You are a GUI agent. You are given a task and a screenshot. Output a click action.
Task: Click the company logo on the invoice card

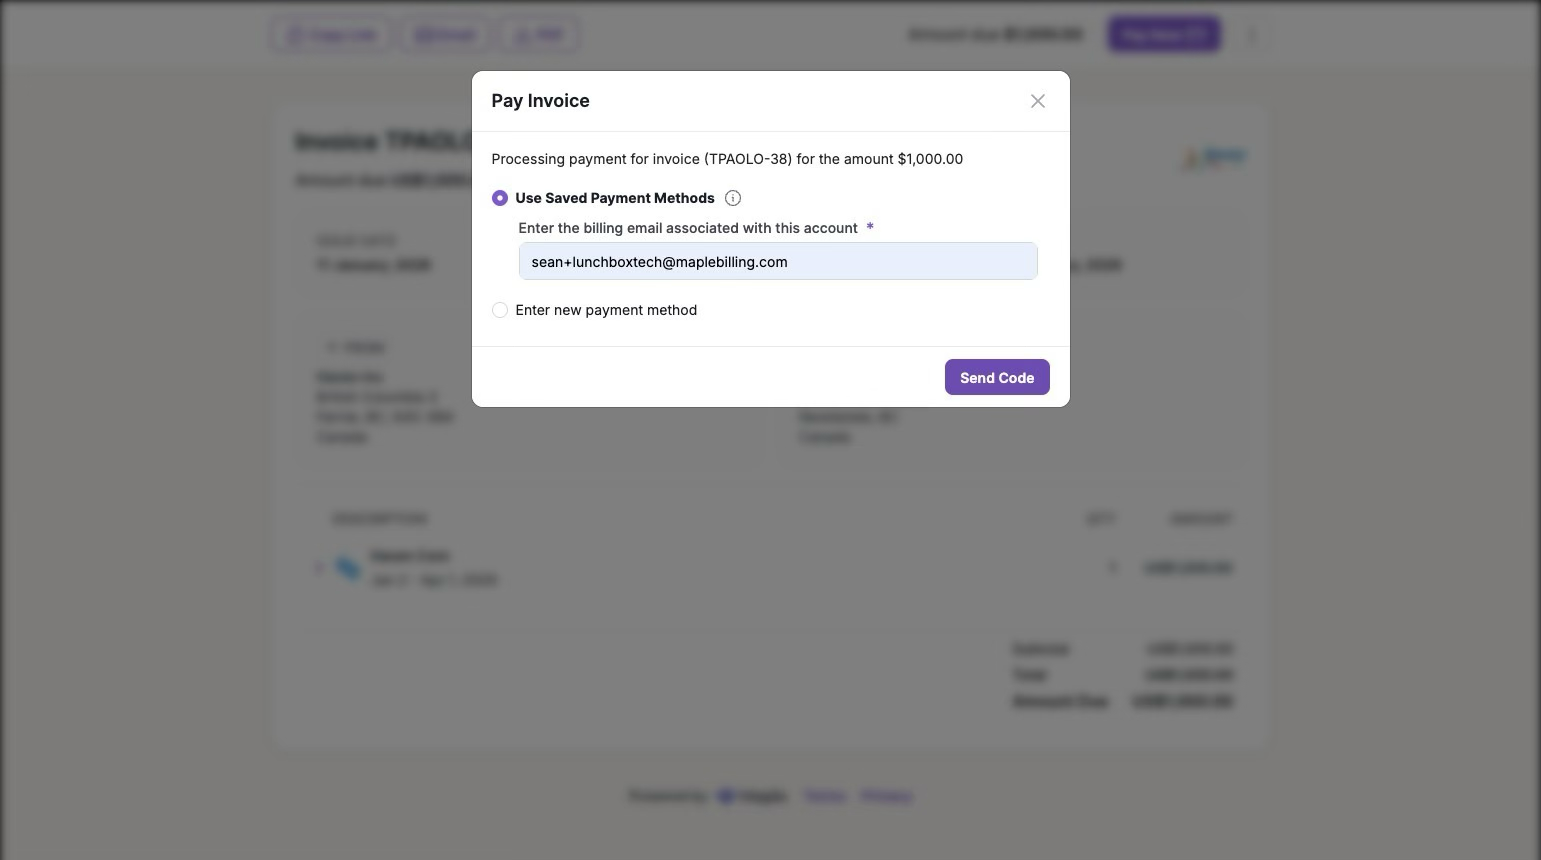coord(1214,158)
